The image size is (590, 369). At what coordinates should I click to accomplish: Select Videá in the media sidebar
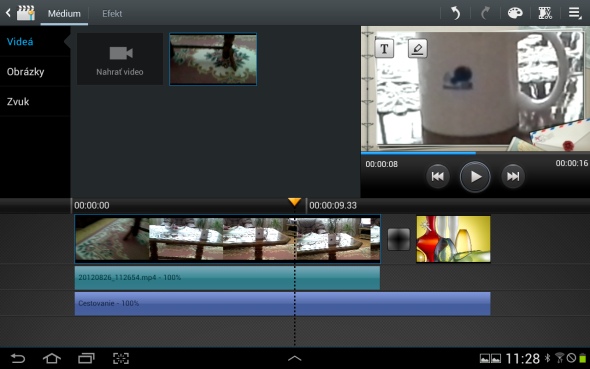click(35, 41)
